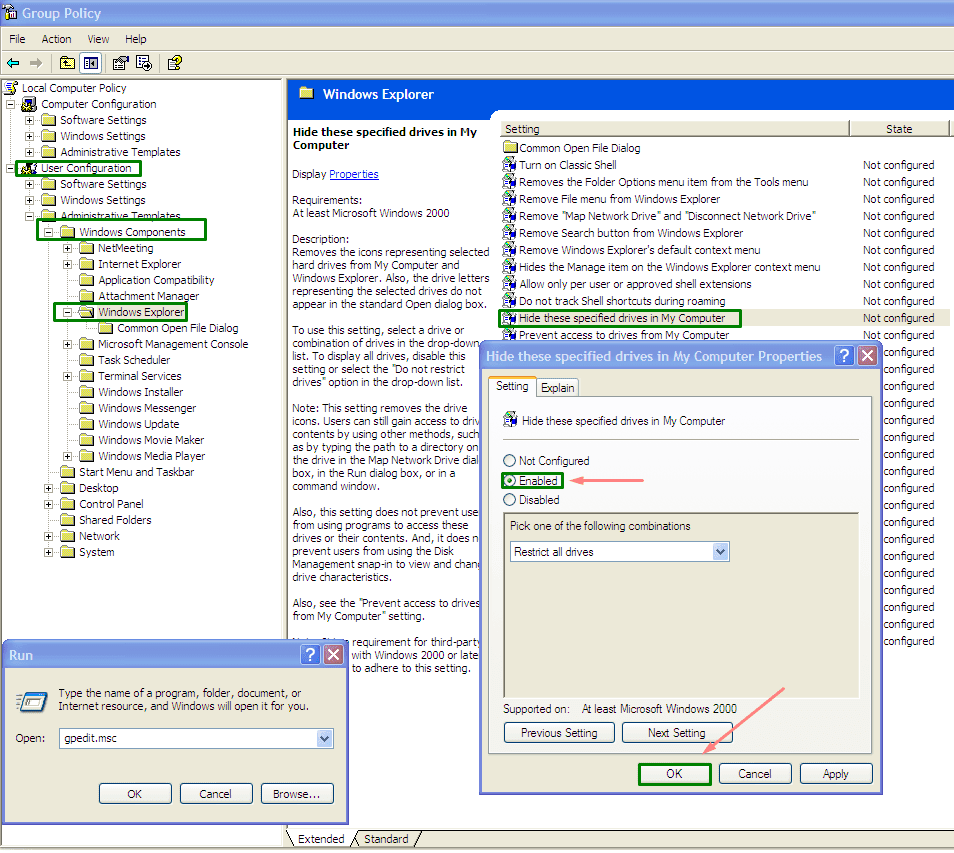
Task: Click Apply in the Properties dialog
Action: click(x=835, y=774)
